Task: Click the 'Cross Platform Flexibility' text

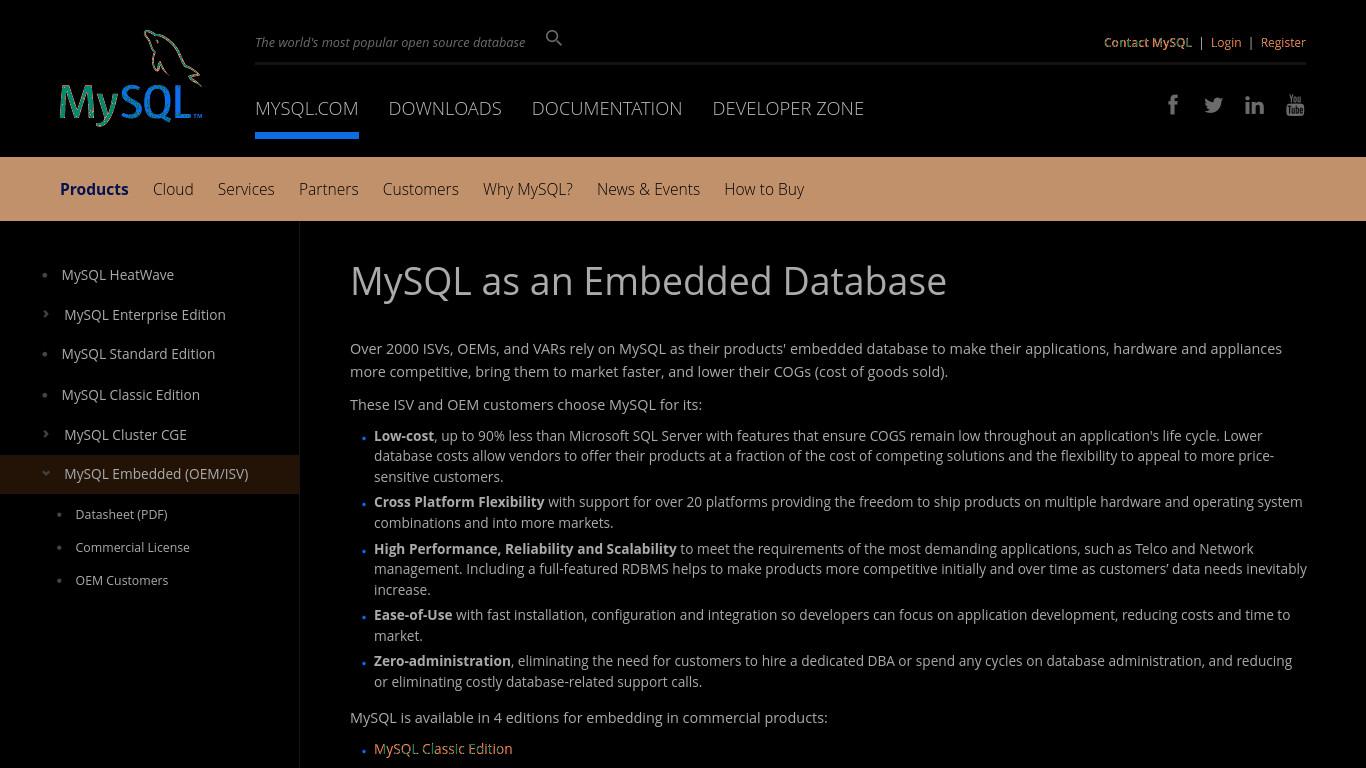Action: pyautogui.click(x=459, y=502)
